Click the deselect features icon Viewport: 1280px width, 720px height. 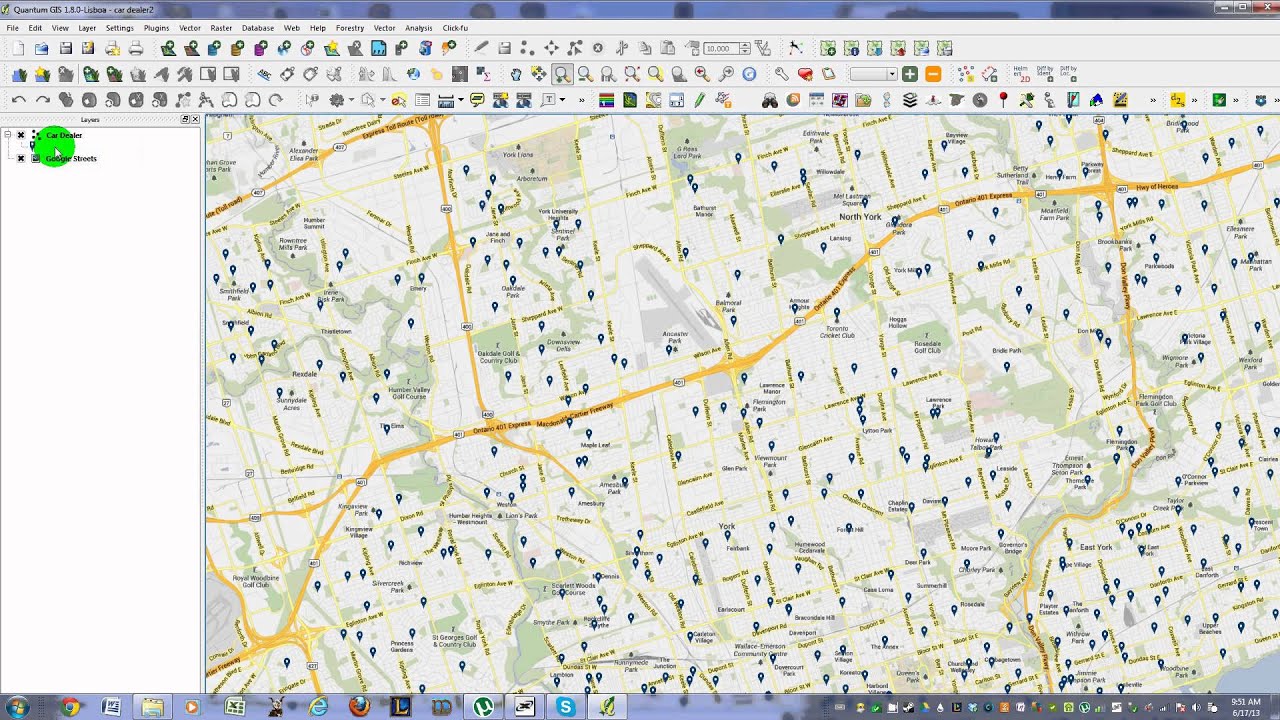tap(399, 100)
